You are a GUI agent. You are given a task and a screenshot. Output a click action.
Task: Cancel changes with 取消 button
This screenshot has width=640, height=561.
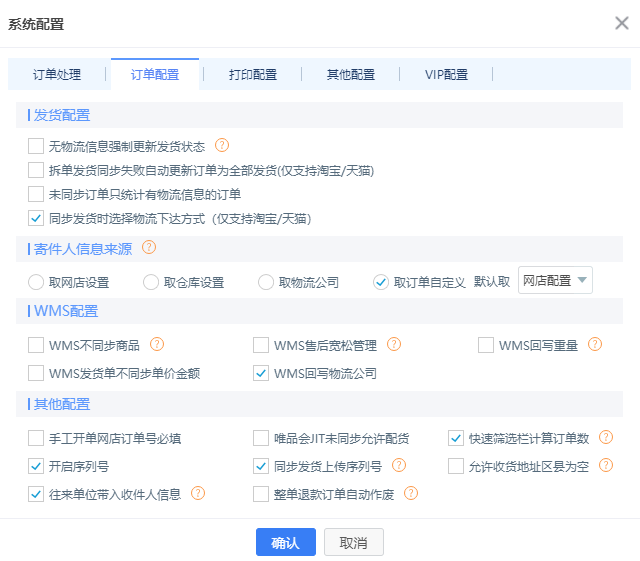[353, 542]
